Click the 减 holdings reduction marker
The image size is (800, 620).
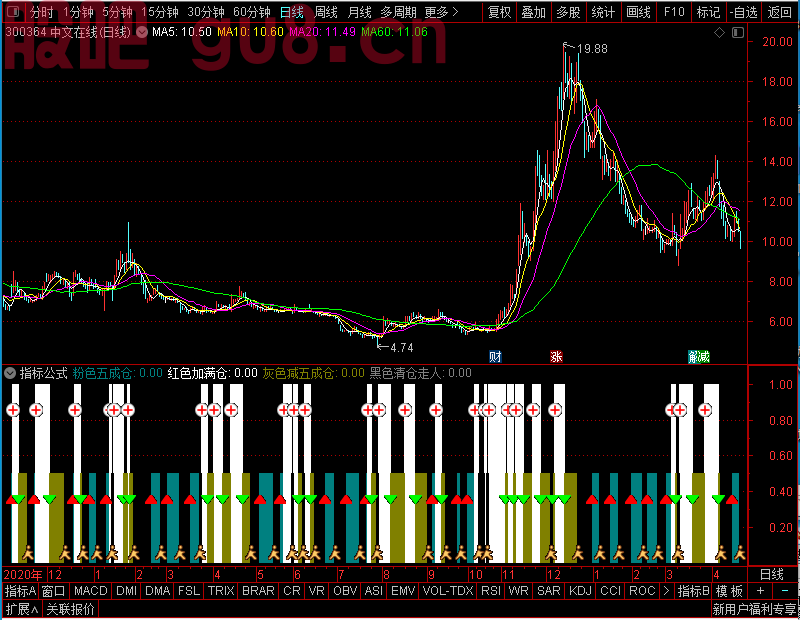[x=704, y=356]
